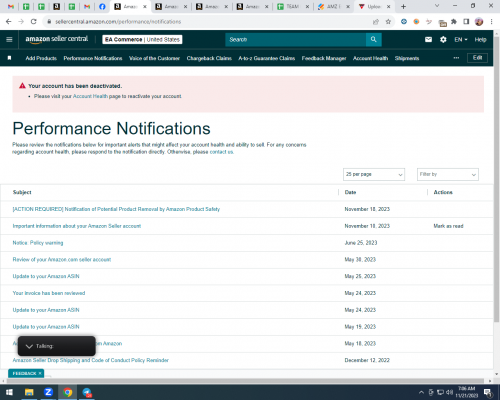Collapse the Talking overlay chevron
The image size is (500, 400).
(29, 346)
